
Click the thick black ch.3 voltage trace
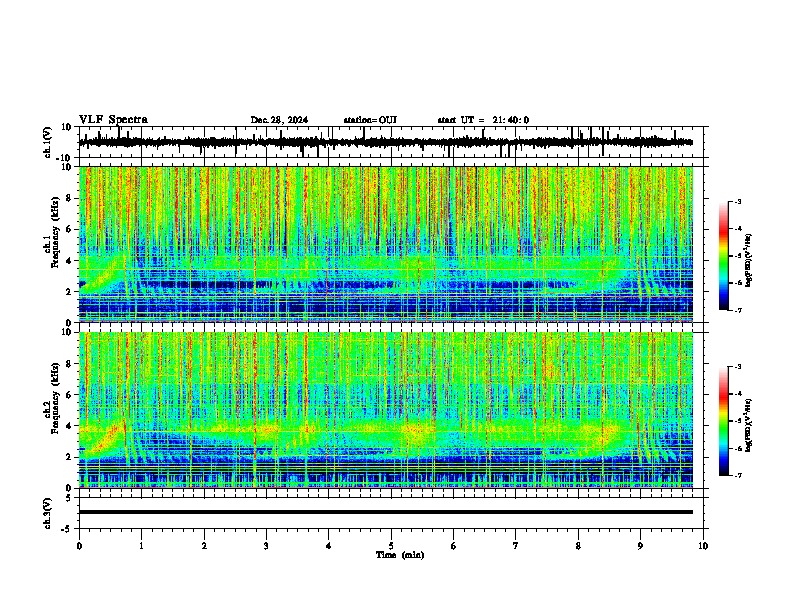click(x=386, y=512)
